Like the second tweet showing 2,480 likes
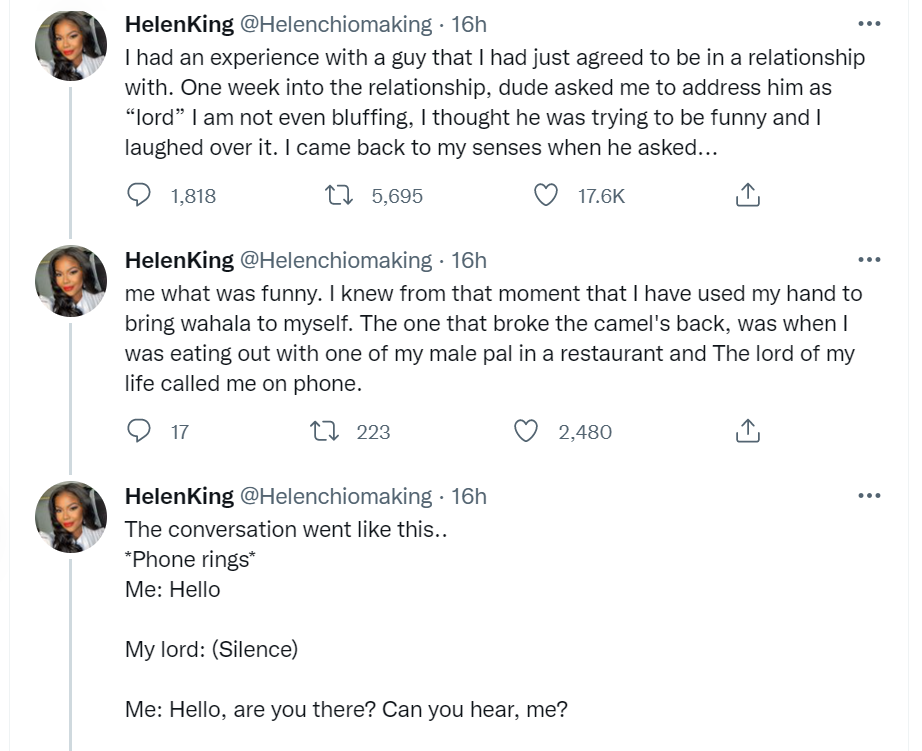Screen dimensions: 922x751 pos(526,430)
